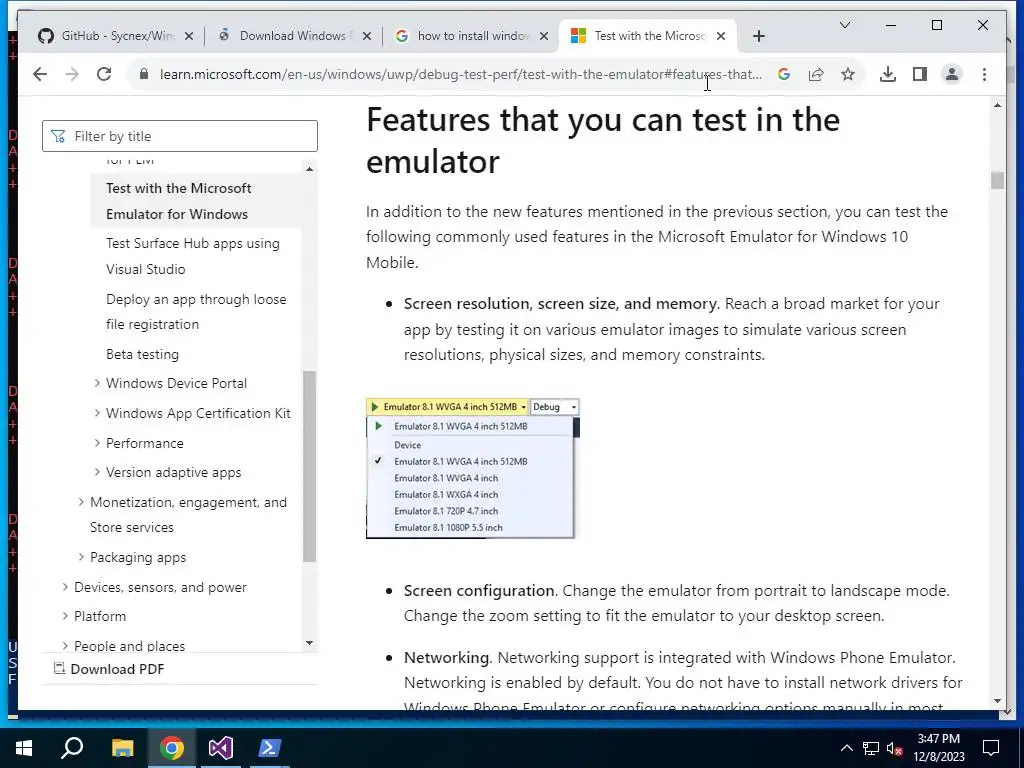Screen dimensions: 1024x768
Task: Go back with the browser back arrow
Action: (40, 74)
